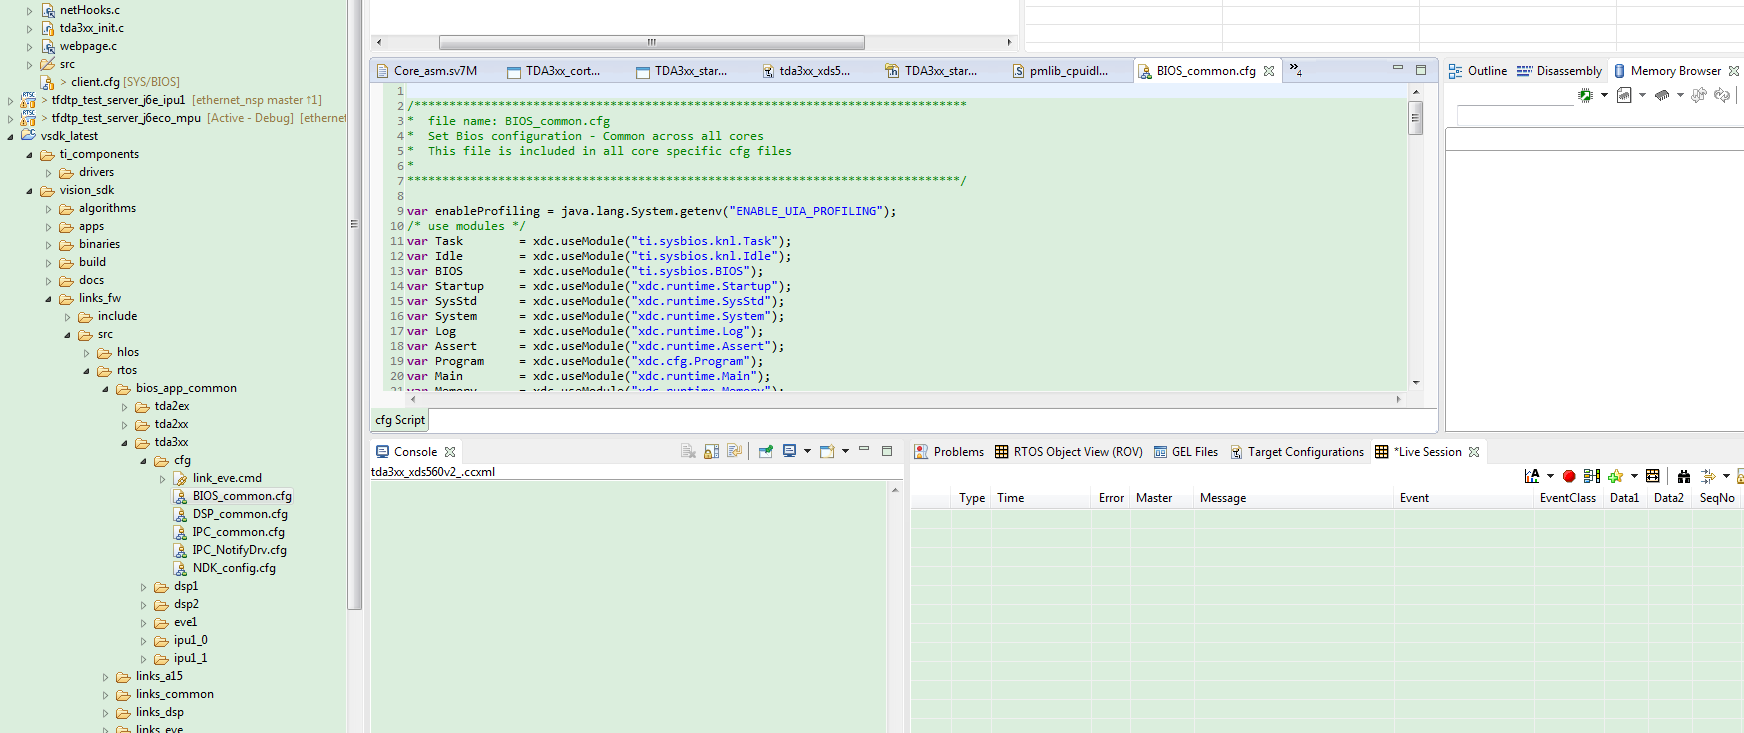1744x733 pixels.
Task: Open dropdown next to green chip icon
Action: click(x=1604, y=95)
